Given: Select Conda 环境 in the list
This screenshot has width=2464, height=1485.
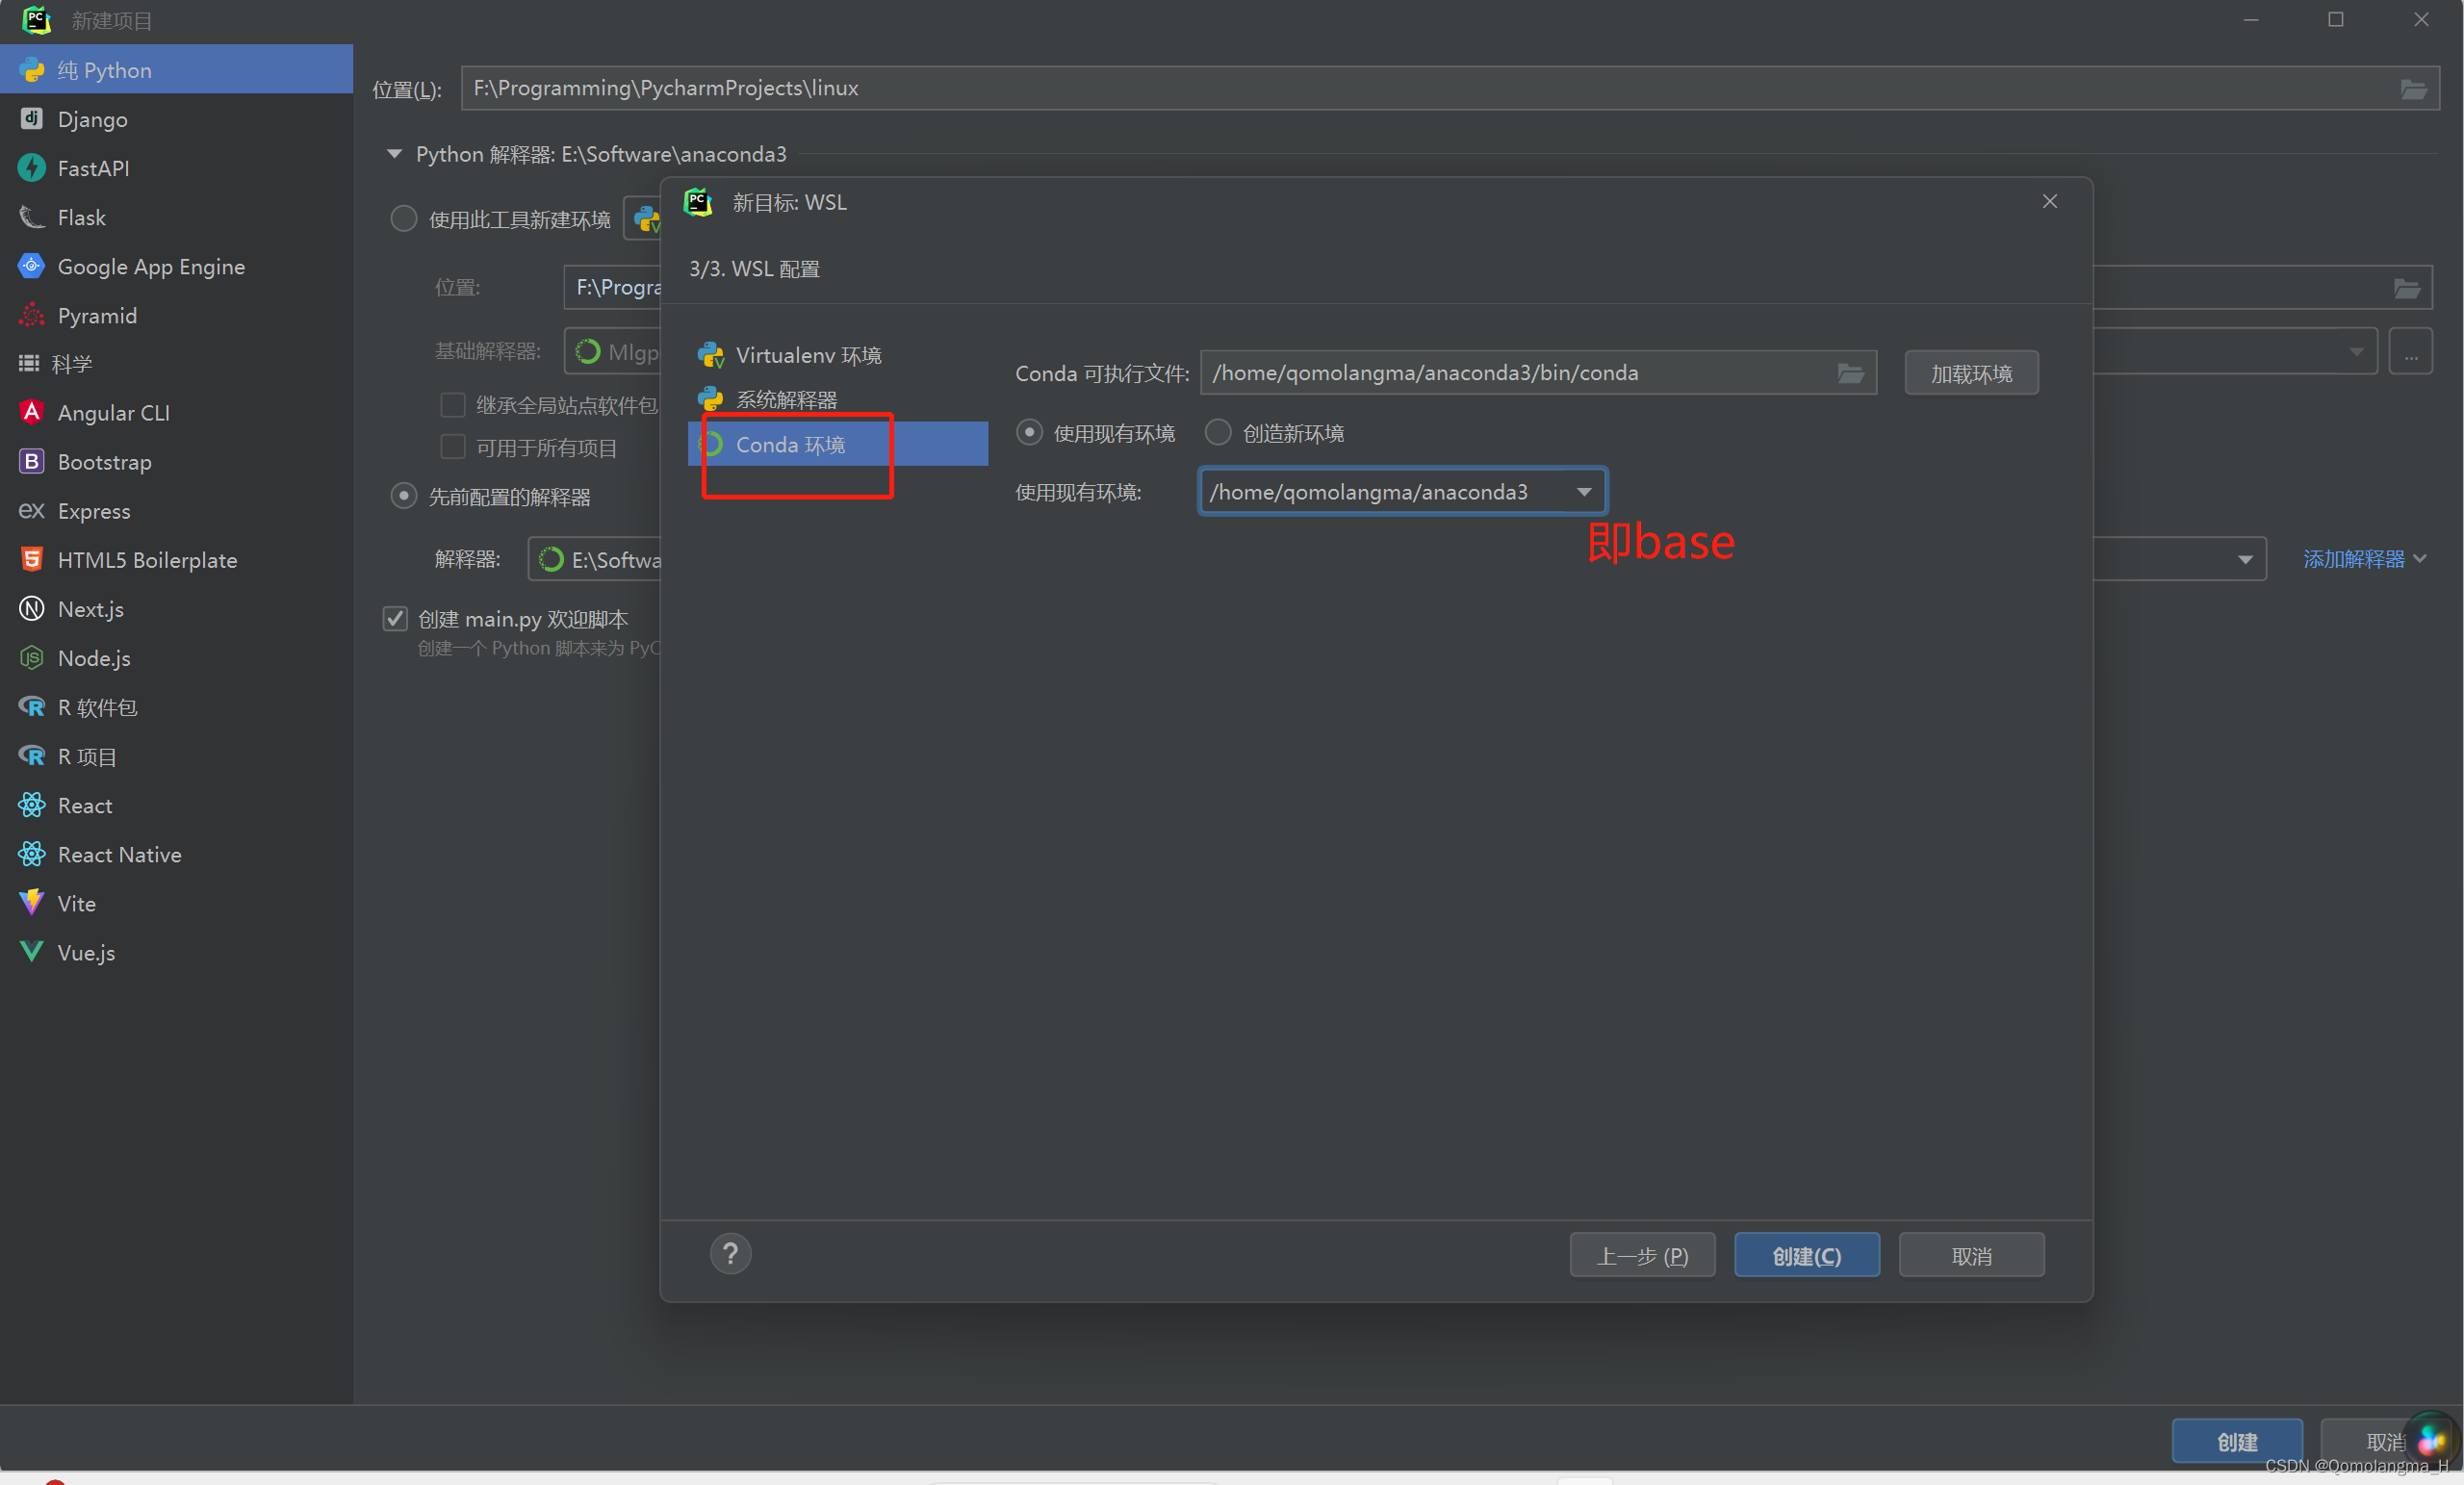Looking at the screenshot, I should point(837,444).
